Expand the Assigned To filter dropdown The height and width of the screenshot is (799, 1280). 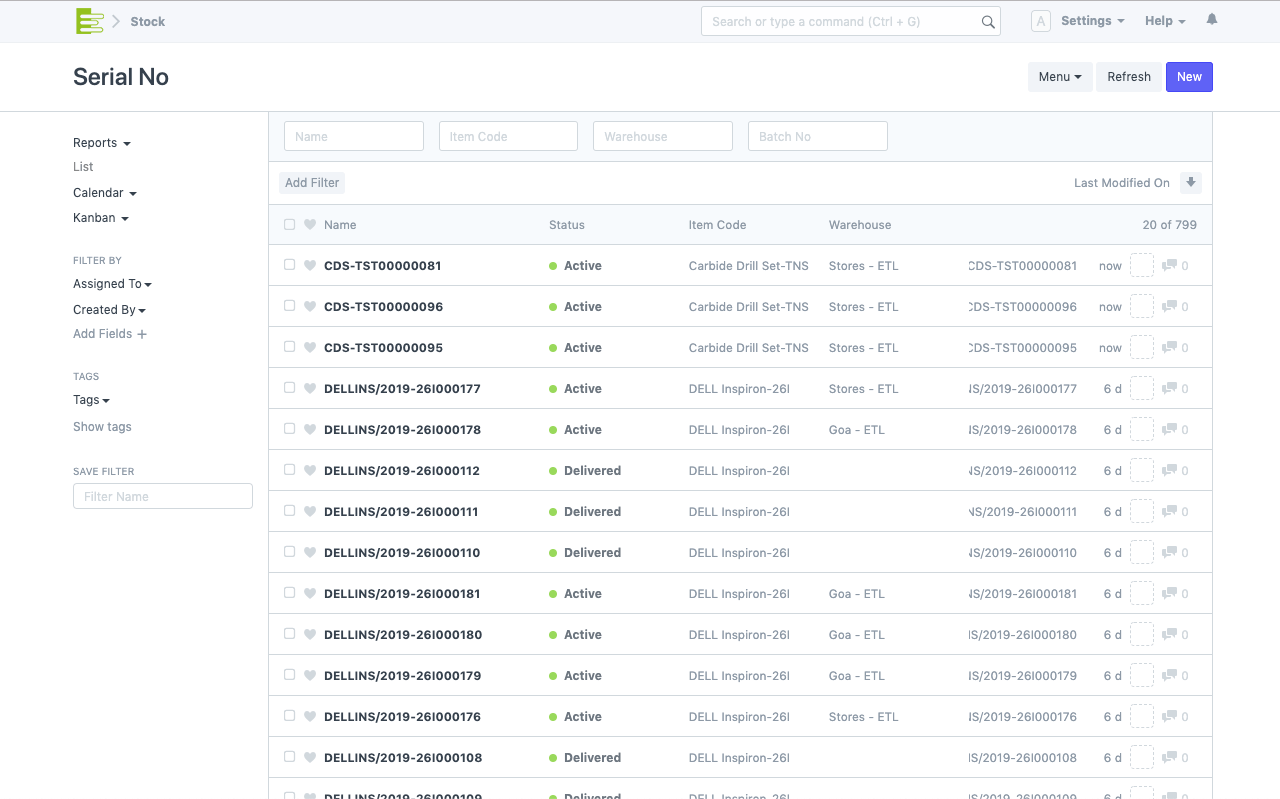(112, 284)
